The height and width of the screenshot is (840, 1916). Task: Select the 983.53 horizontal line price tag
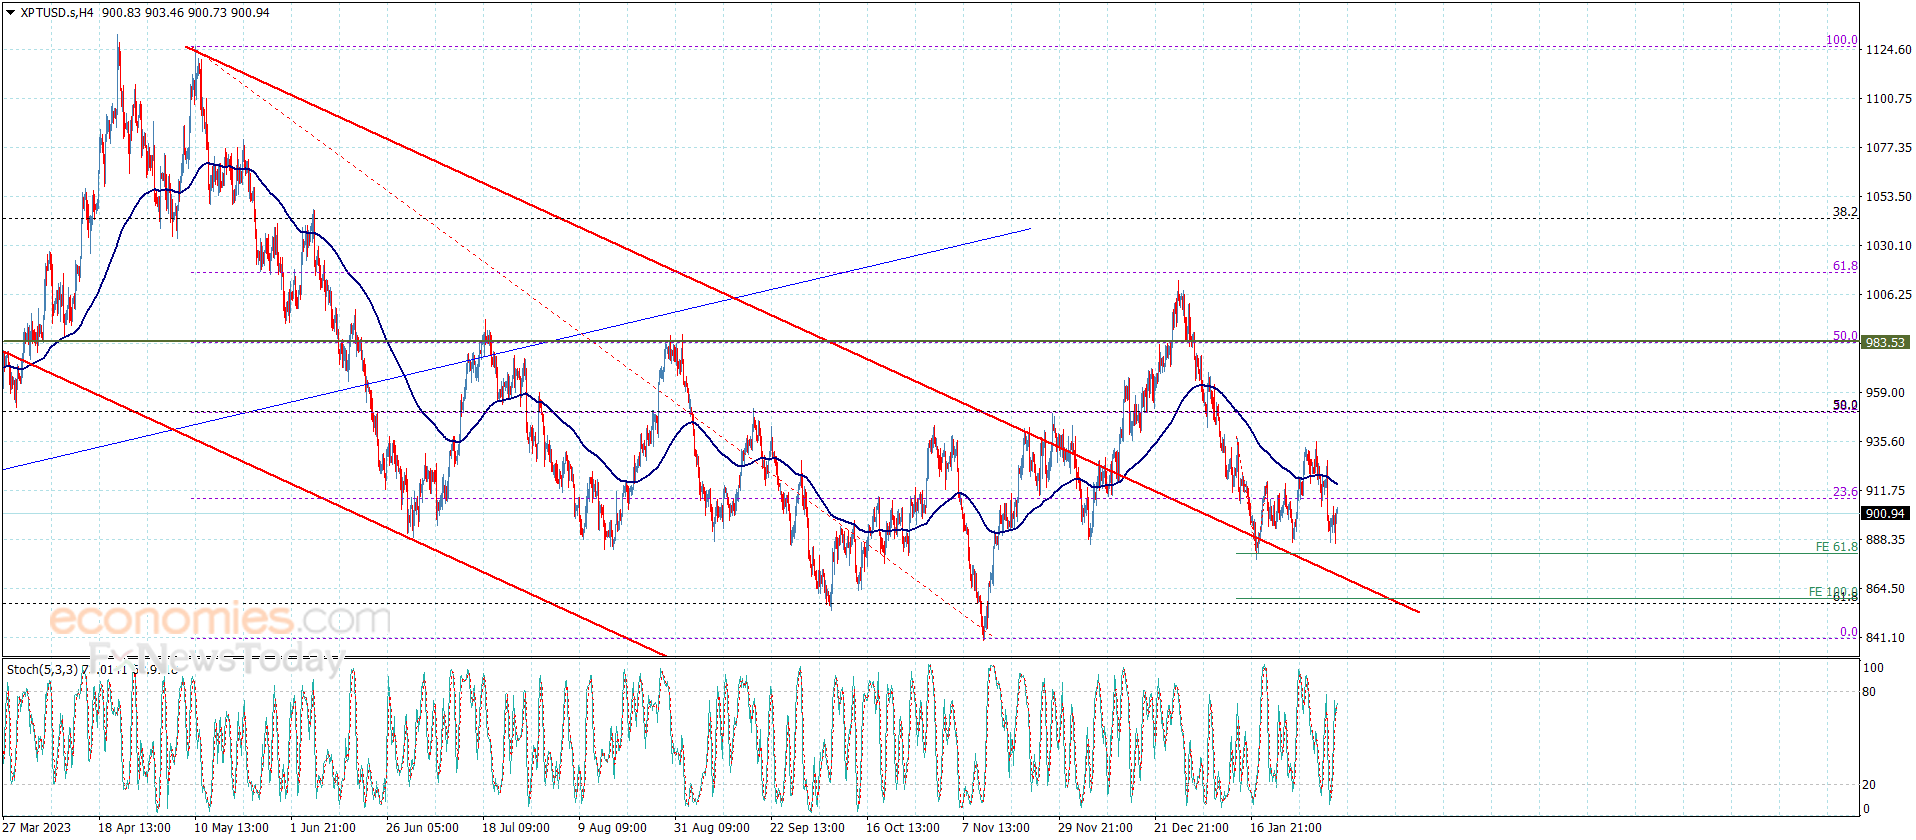[x=1884, y=342]
